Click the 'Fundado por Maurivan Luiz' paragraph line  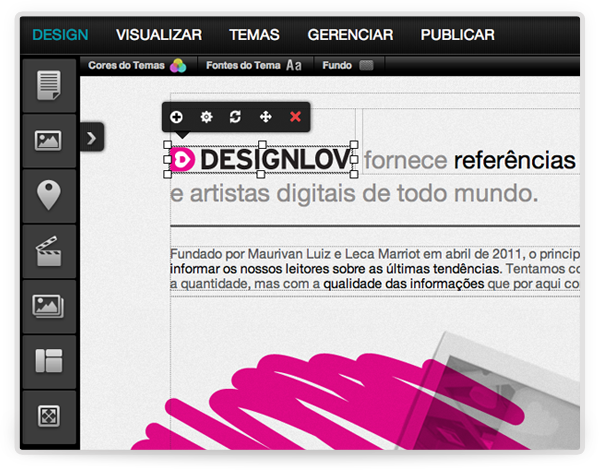point(374,254)
